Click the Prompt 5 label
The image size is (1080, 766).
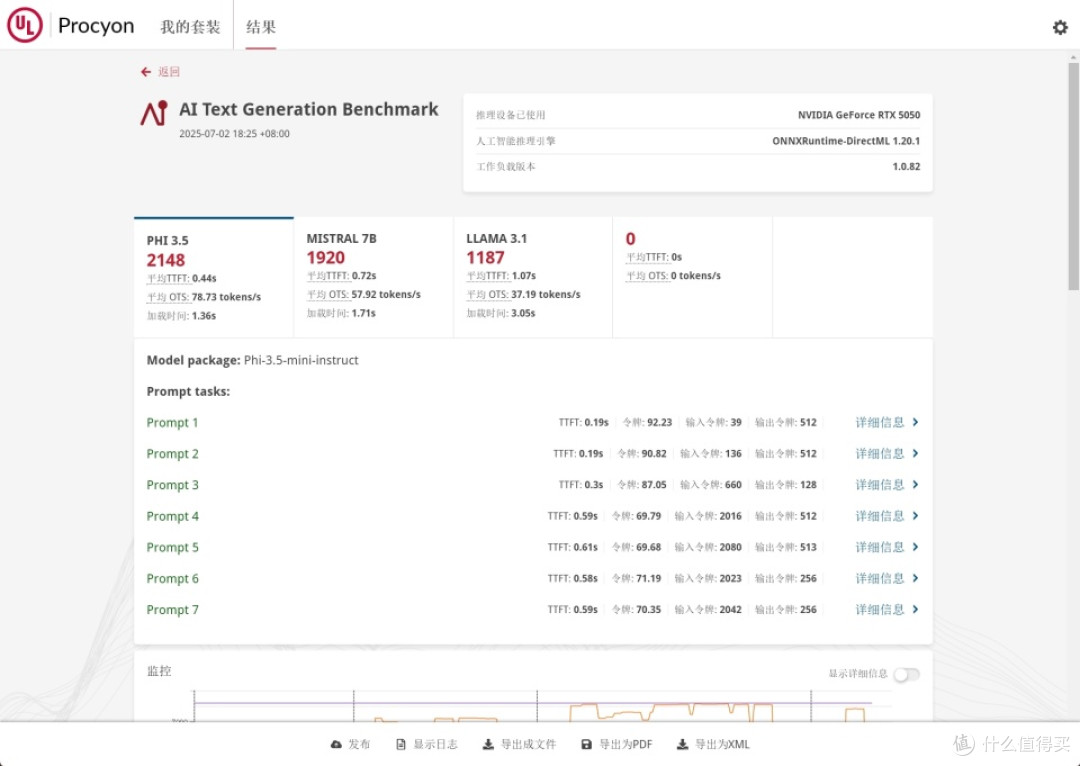[172, 547]
